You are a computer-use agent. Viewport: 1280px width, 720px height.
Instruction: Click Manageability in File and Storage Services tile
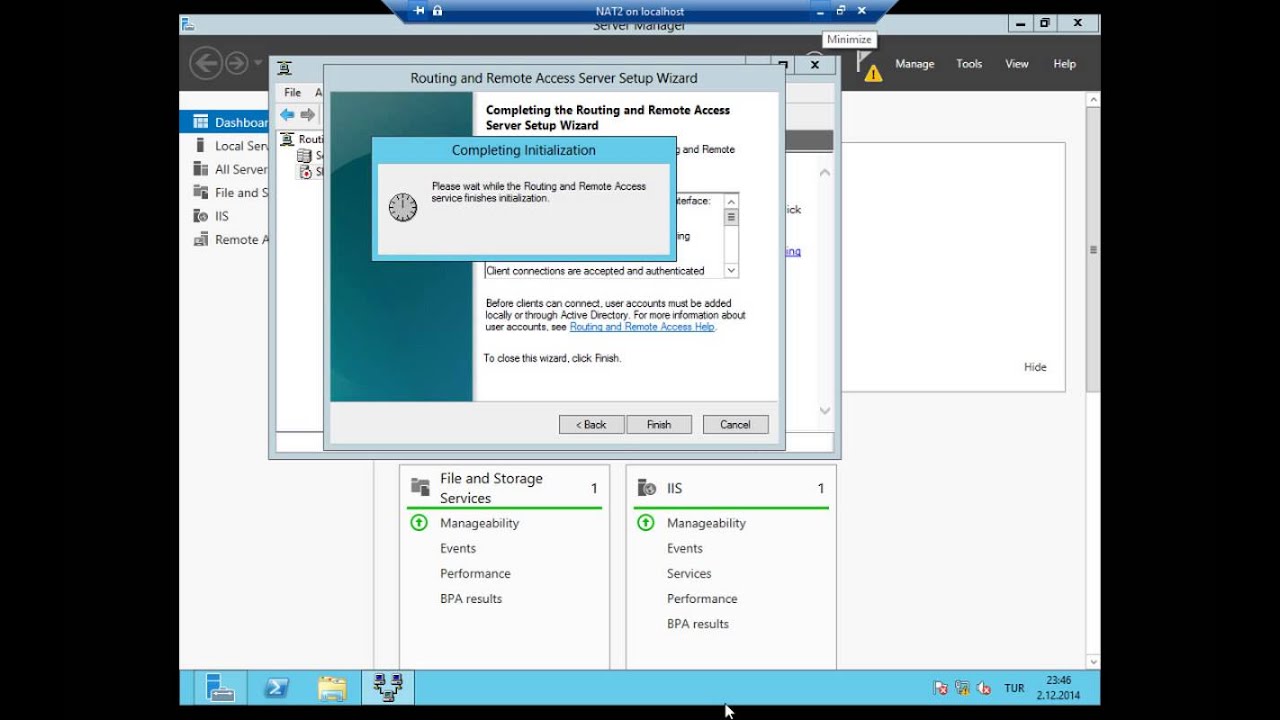(479, 523)
